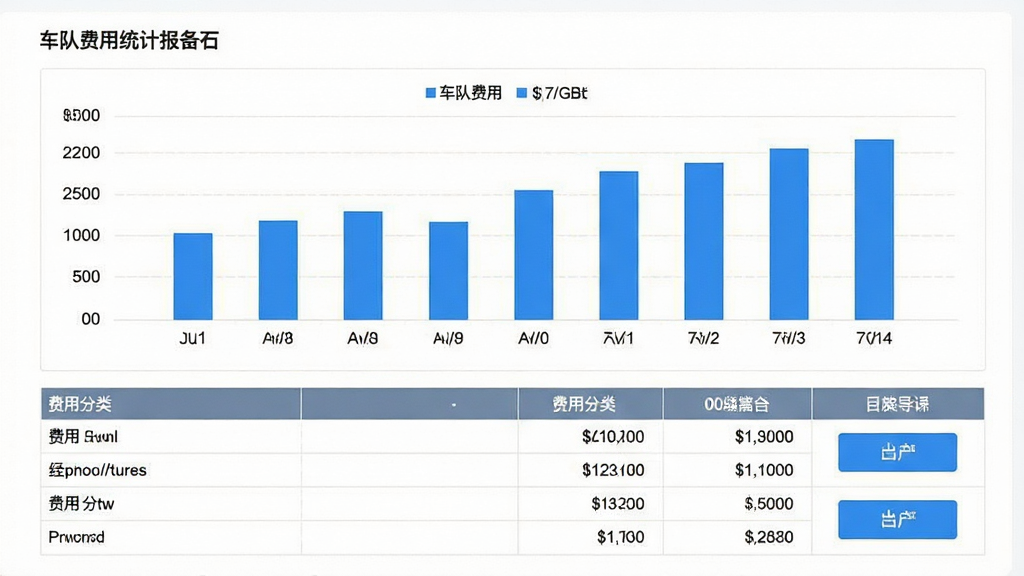Click the $7/GBt legend label
1024x576 pixels.
[560, 93]
